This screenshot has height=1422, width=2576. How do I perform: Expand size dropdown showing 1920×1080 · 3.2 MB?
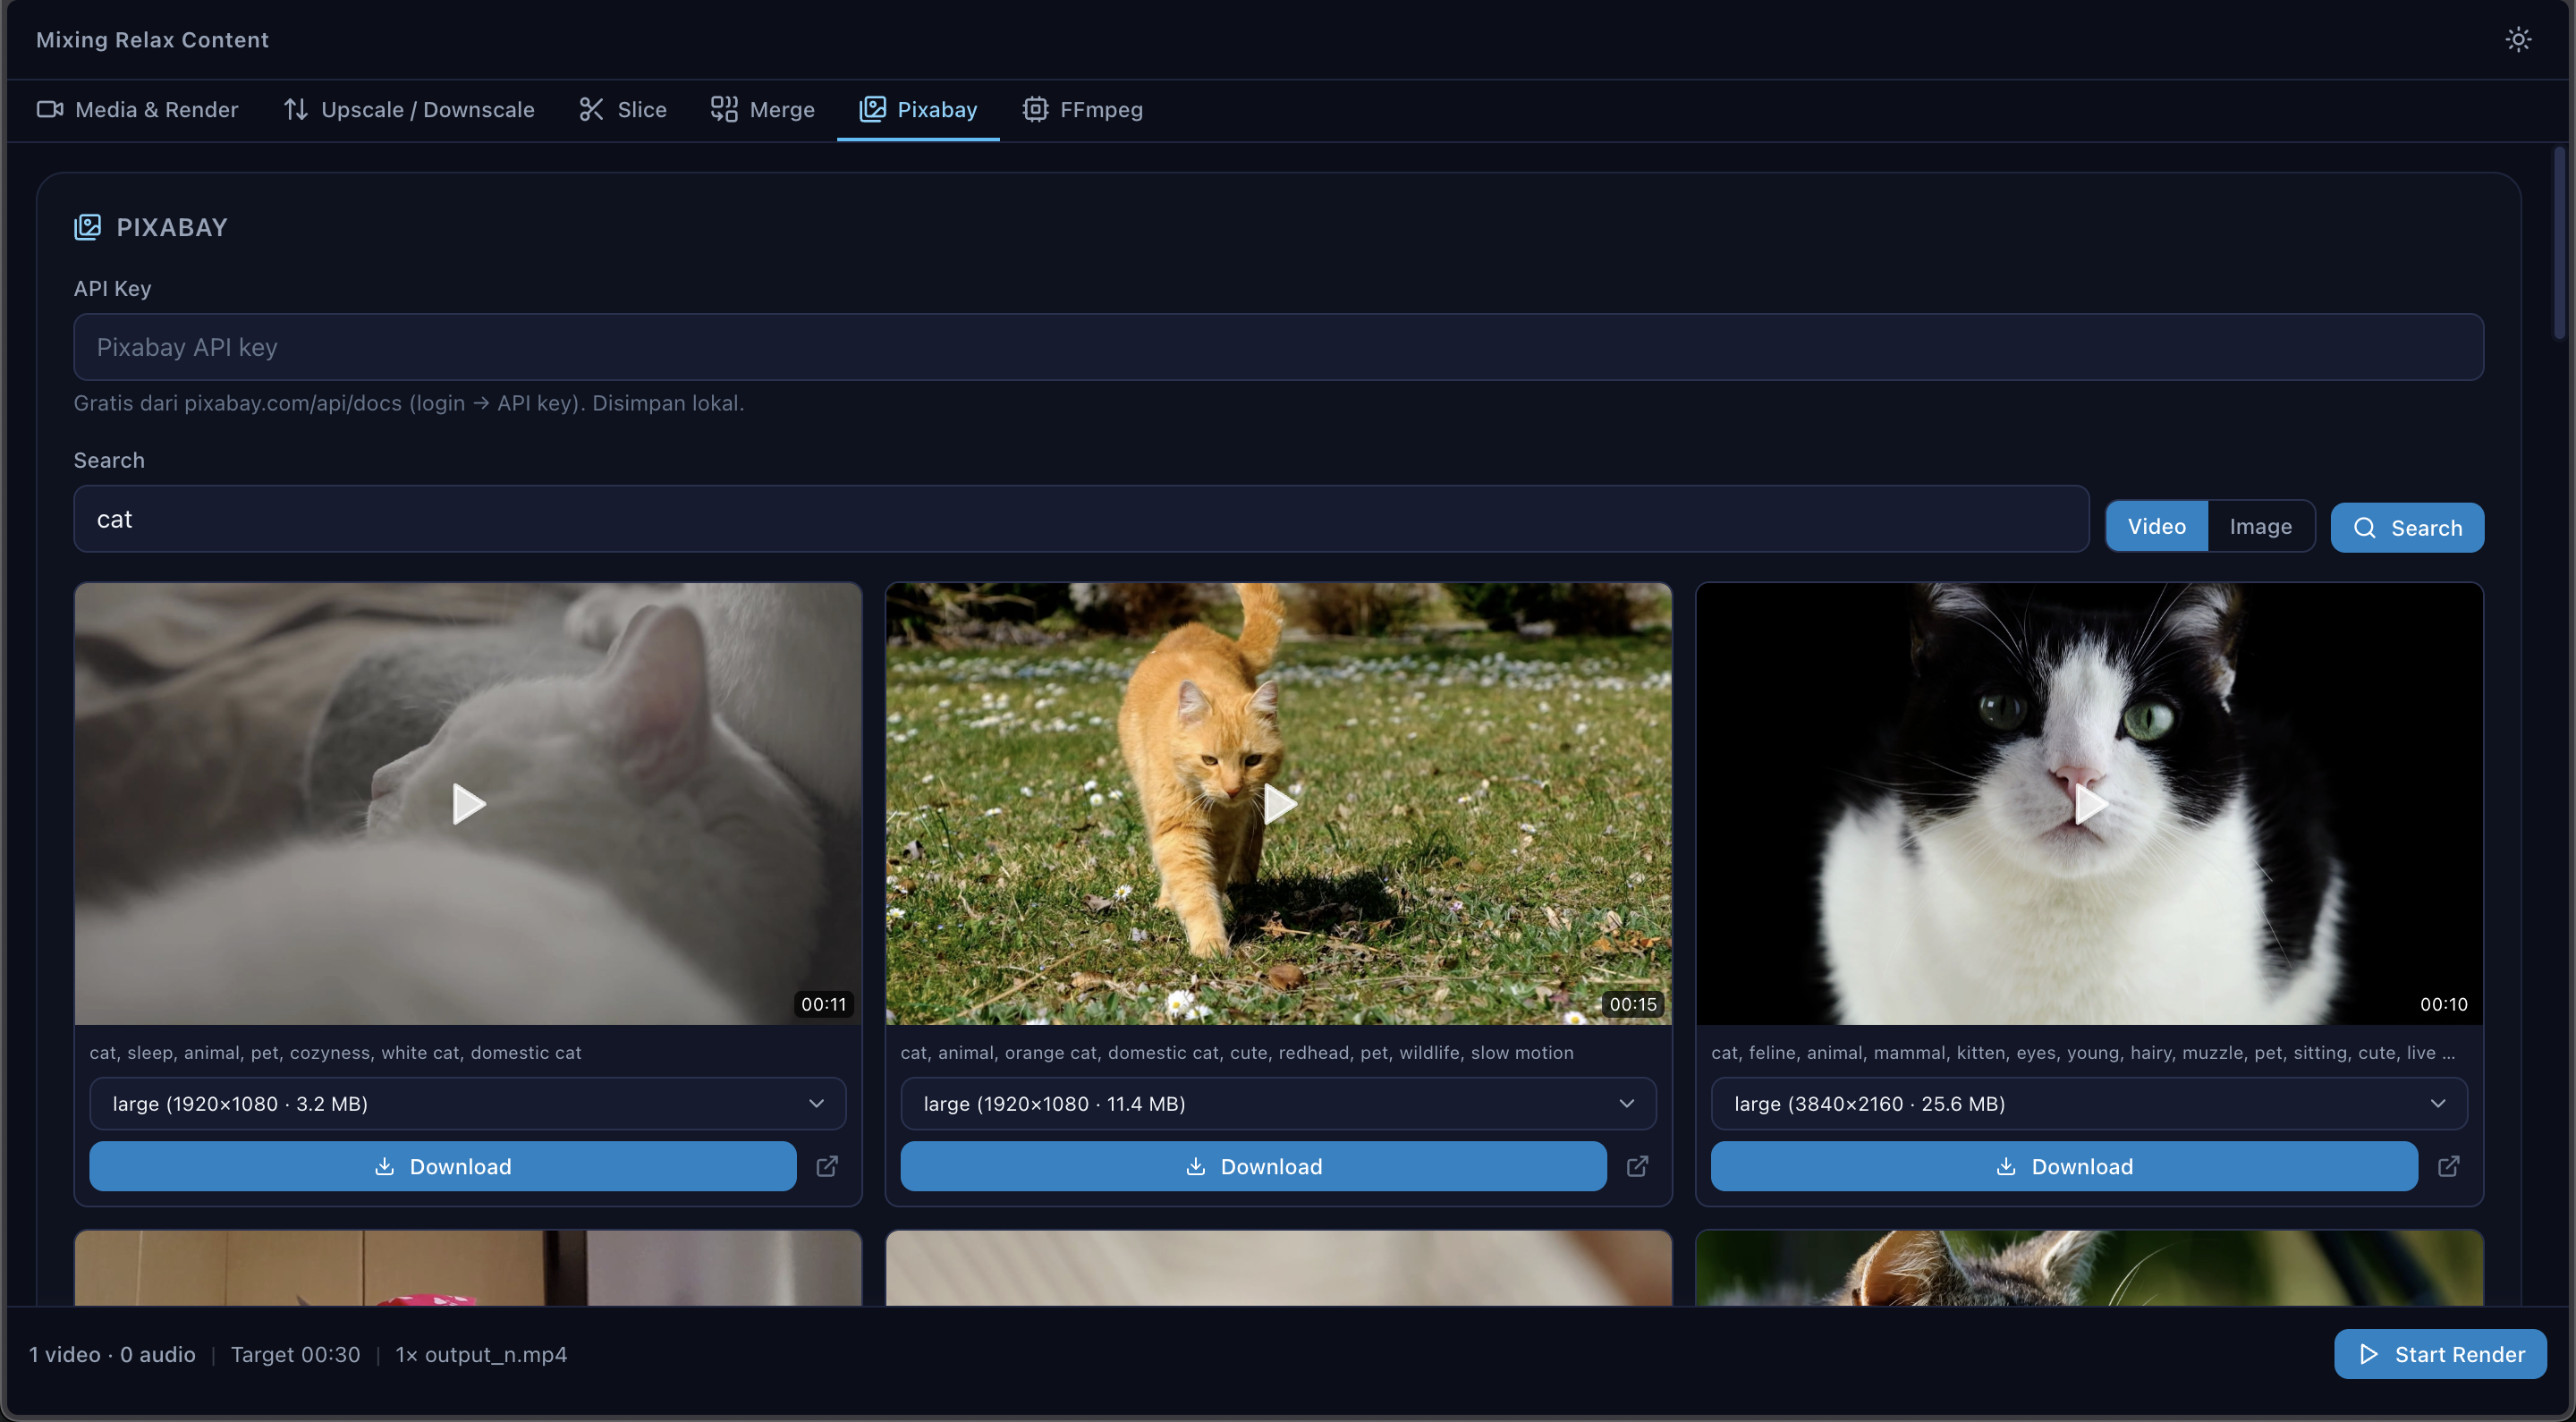(x=468, y=1103)
